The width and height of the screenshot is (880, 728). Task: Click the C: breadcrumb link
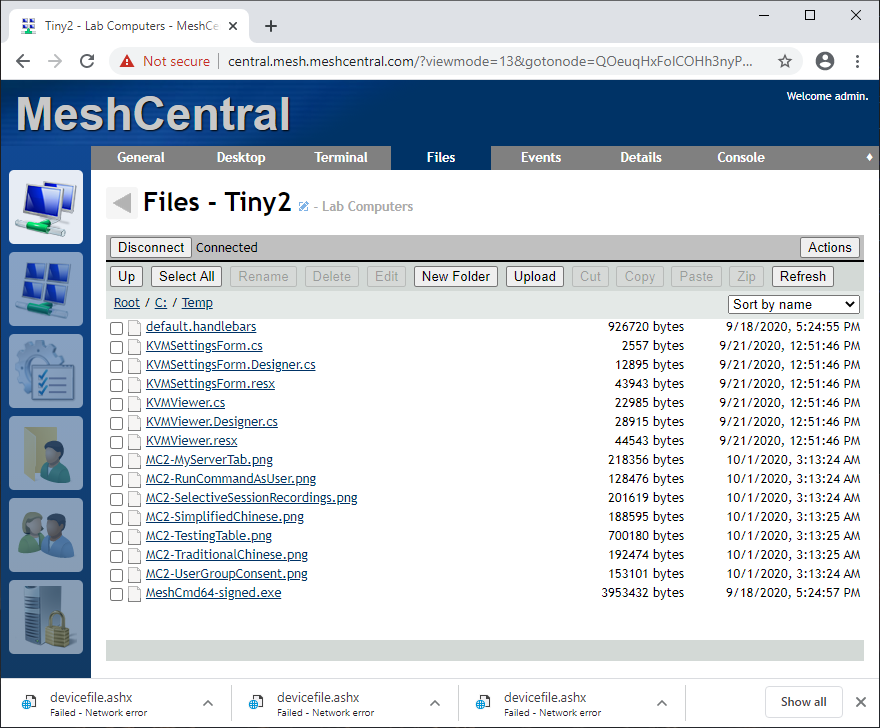pos(161,303)
